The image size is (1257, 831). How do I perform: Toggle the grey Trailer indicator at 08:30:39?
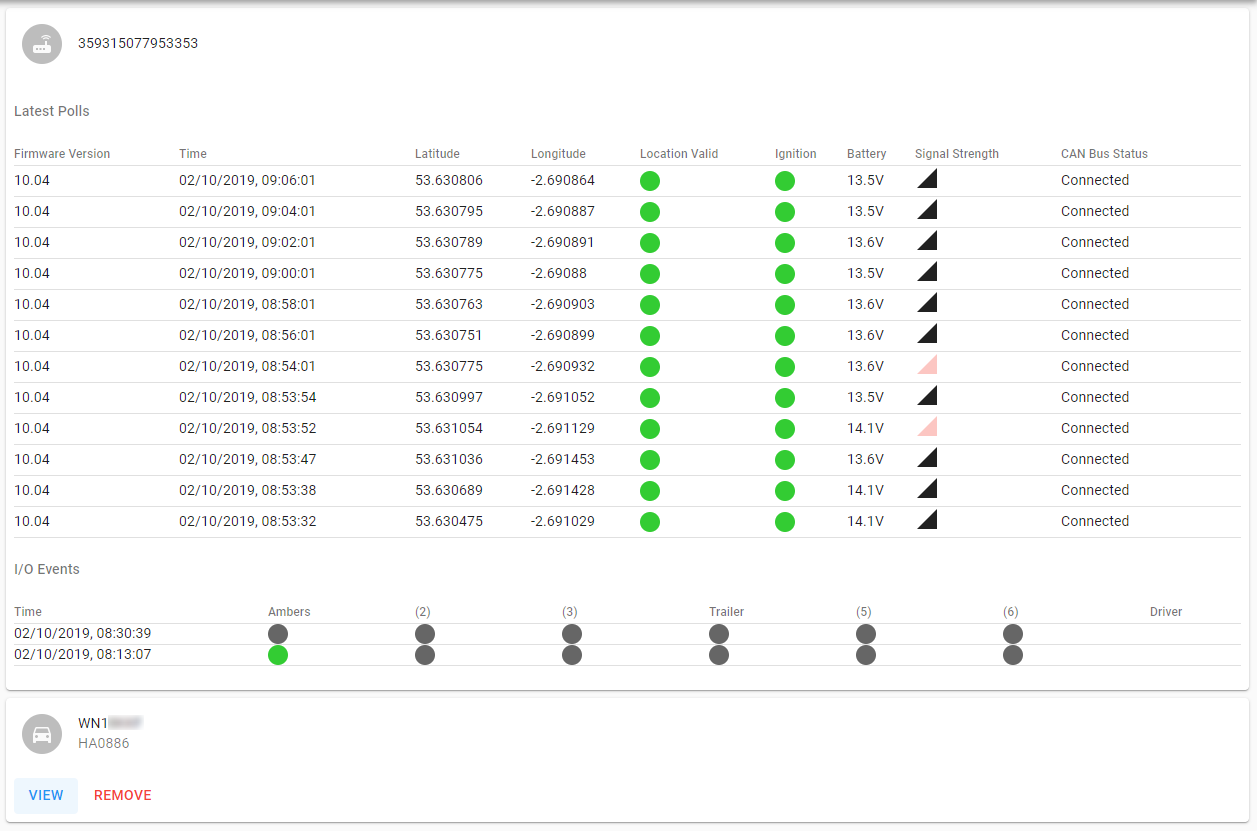point(719,633)
